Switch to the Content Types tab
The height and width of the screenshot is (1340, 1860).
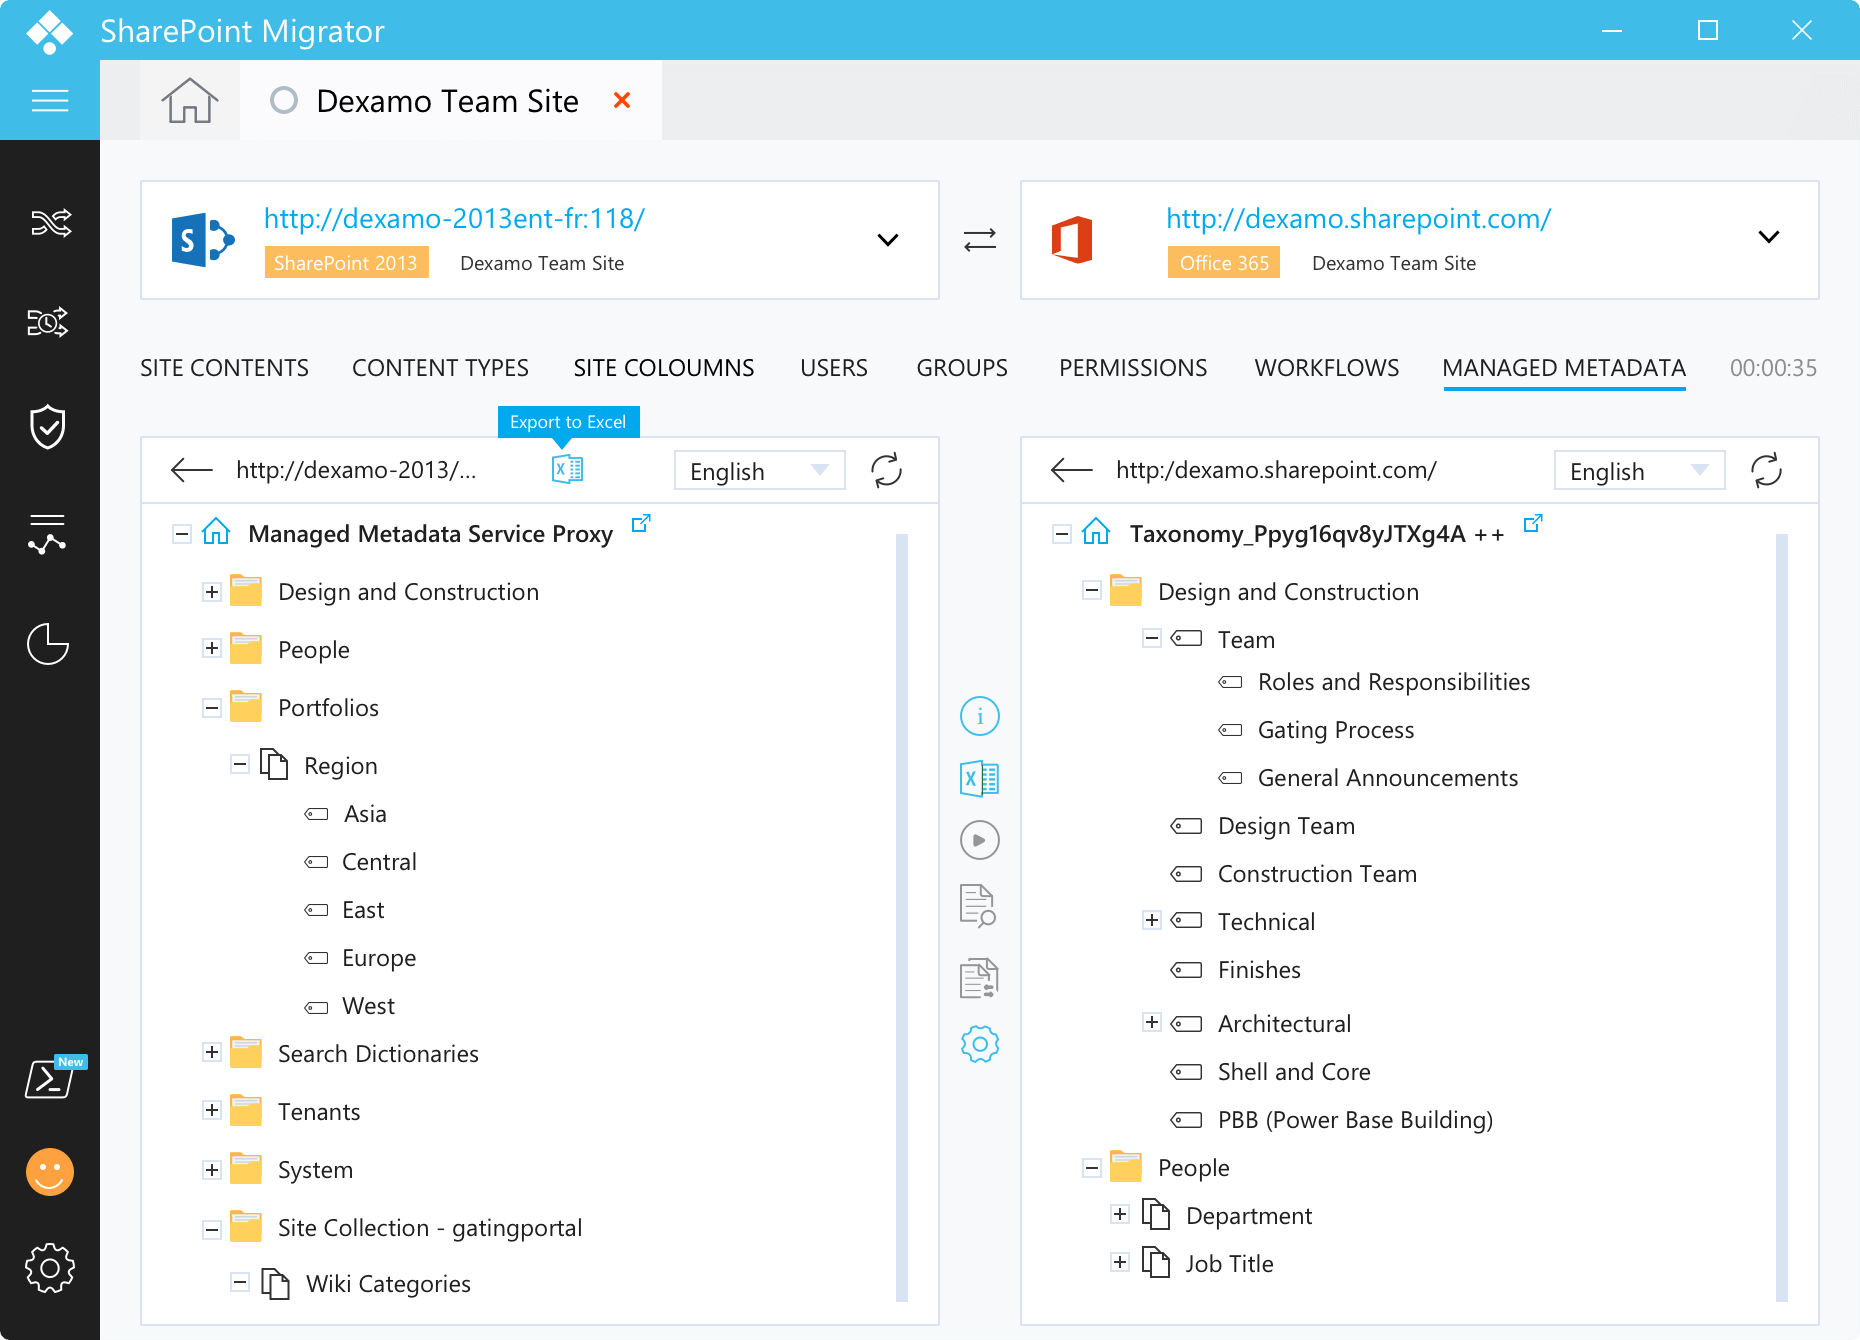coord(440,368)
